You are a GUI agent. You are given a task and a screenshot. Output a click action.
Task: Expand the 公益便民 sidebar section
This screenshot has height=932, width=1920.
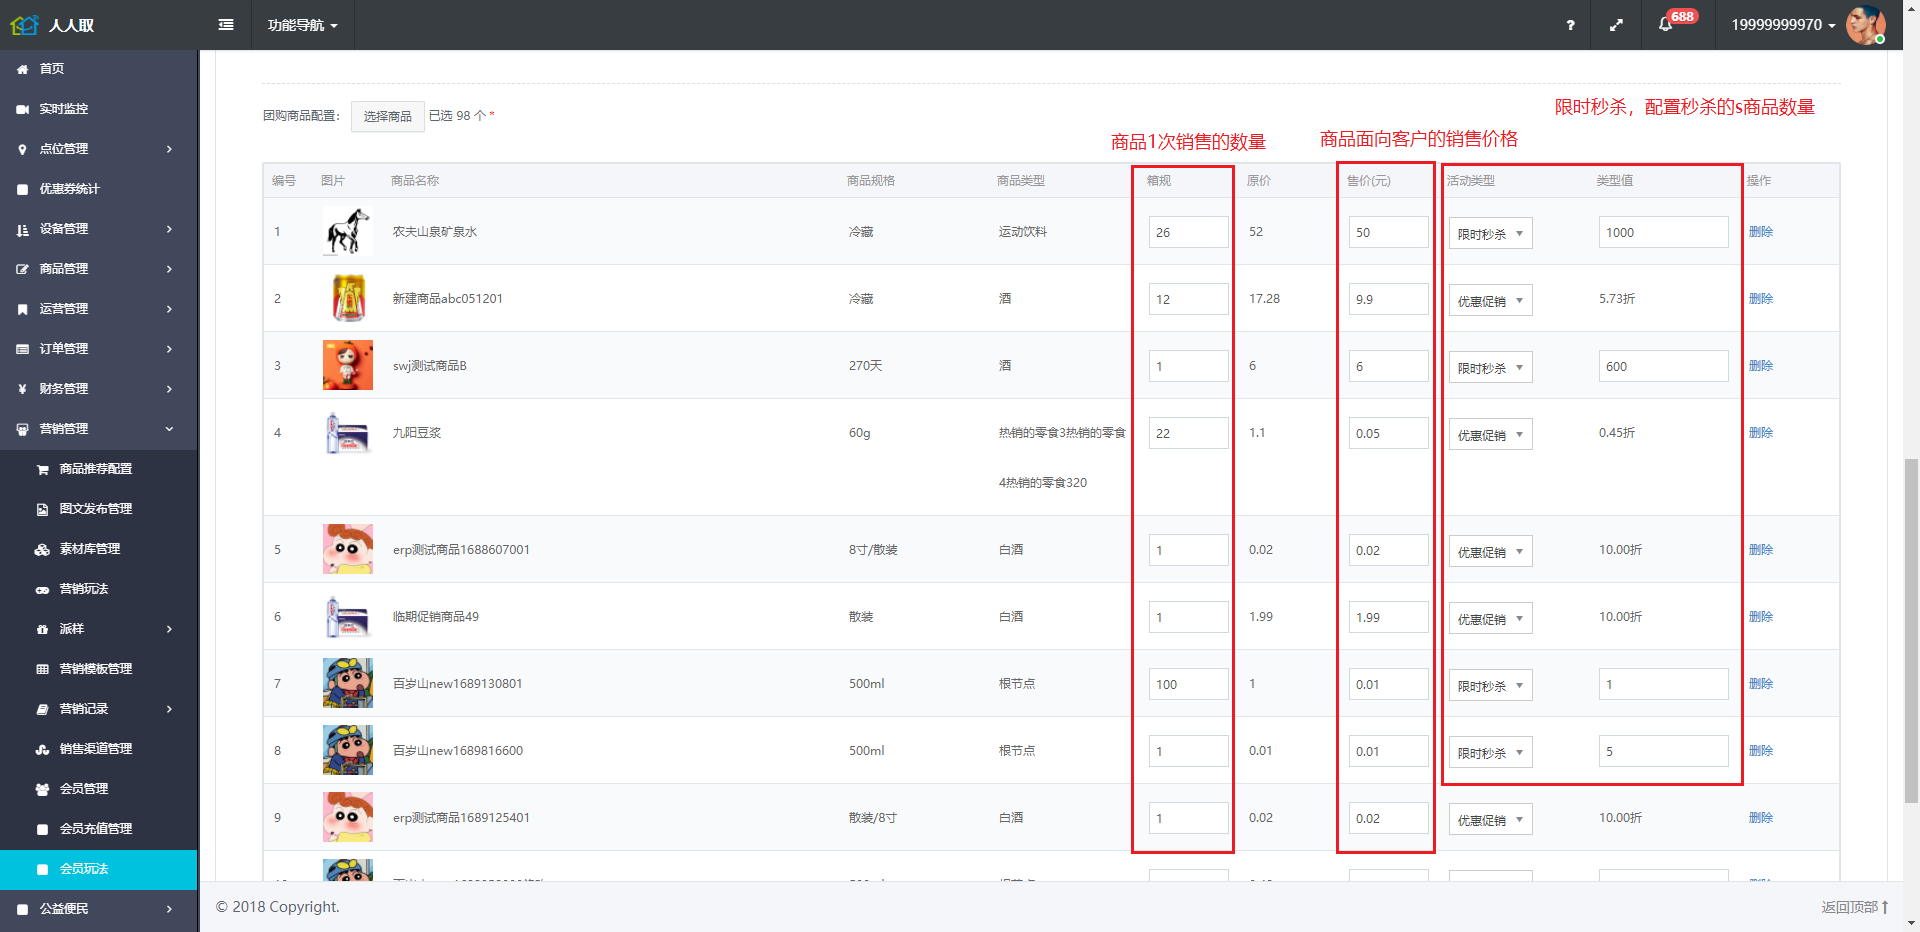(98, 909)
